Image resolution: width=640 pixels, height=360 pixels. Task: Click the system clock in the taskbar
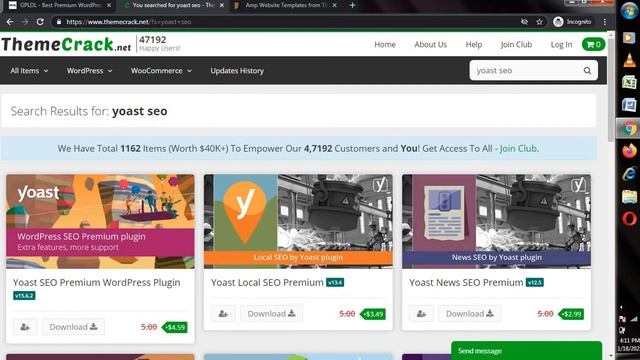coord(629,344)
